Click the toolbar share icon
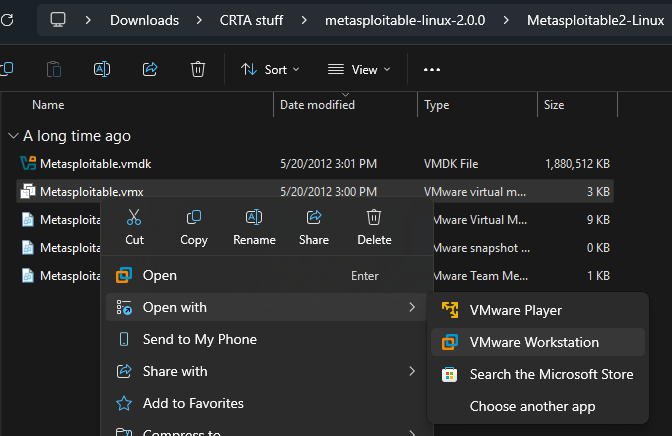Screen dimensions: 672x436 click(x=150, y=69)
